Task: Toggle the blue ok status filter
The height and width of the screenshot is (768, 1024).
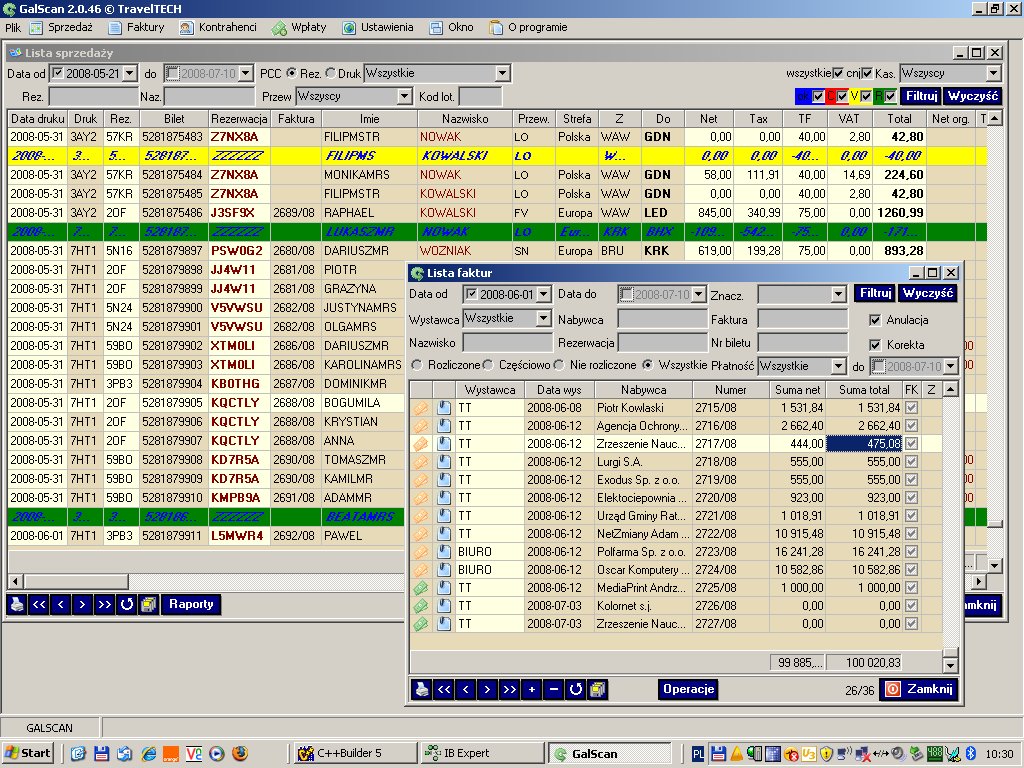Action: pos(818,97)
